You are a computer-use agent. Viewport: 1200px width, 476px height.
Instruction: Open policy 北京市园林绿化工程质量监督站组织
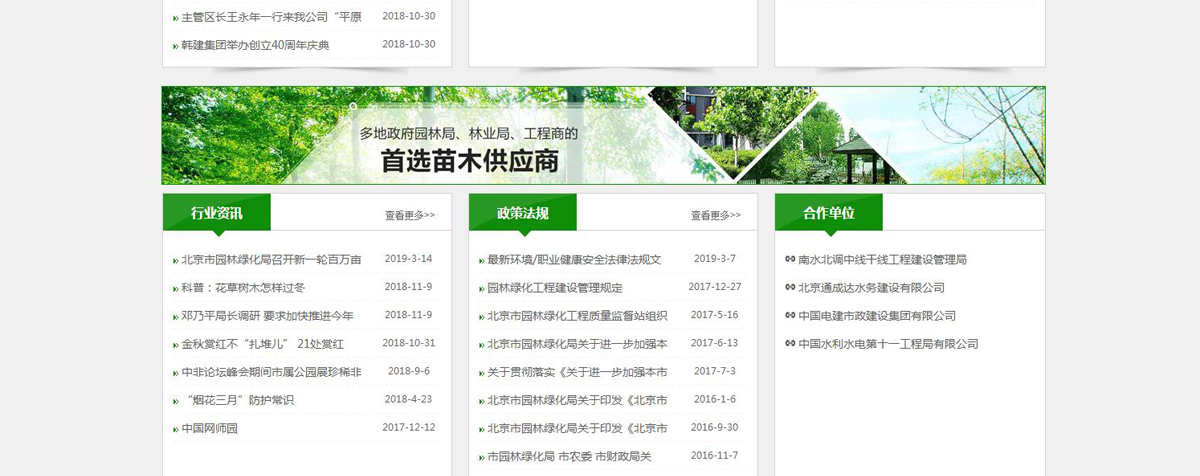click(x=577, y=316)
